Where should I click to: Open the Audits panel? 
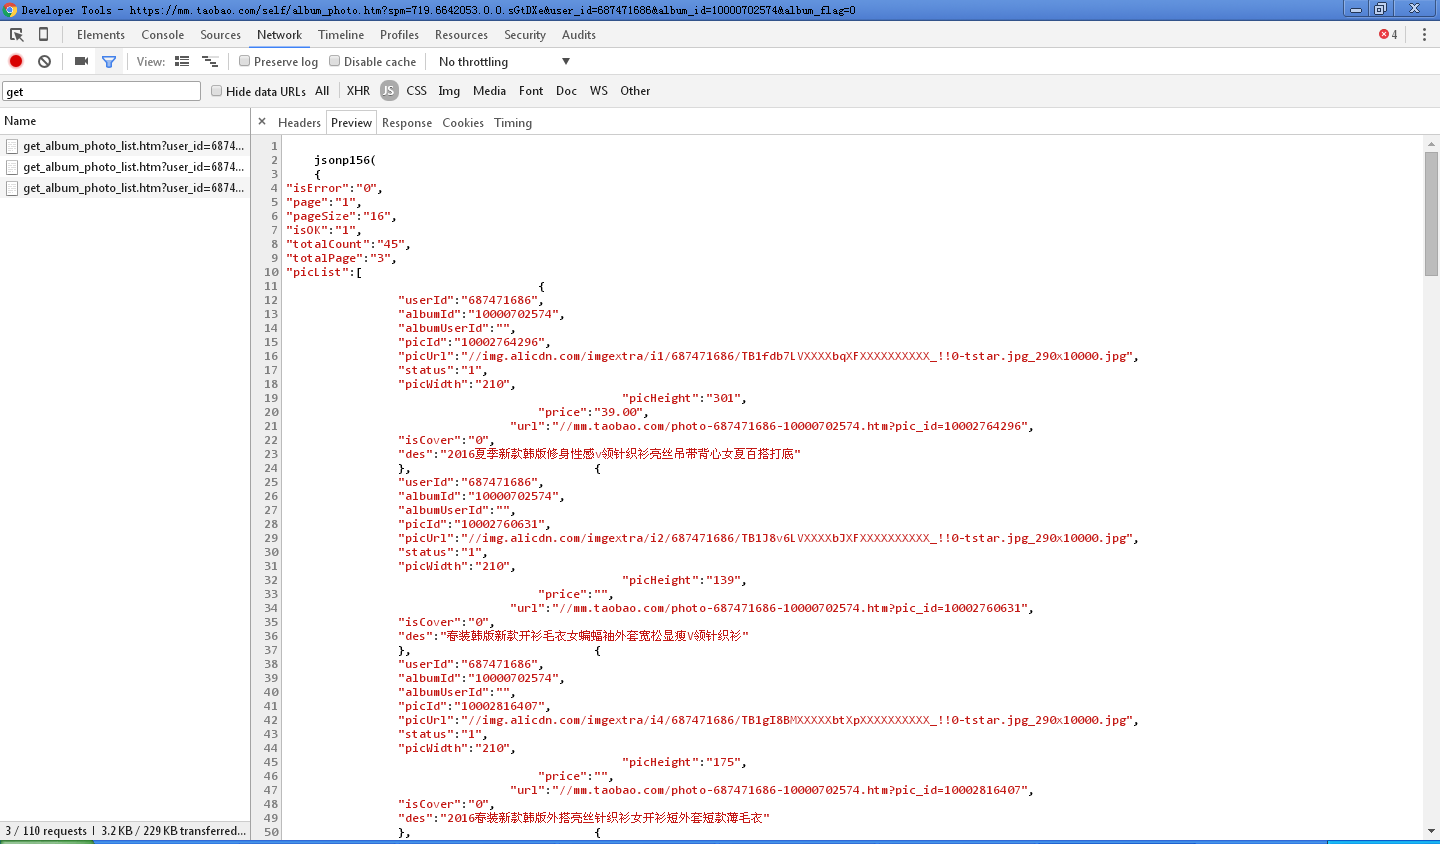pos(579,34)
